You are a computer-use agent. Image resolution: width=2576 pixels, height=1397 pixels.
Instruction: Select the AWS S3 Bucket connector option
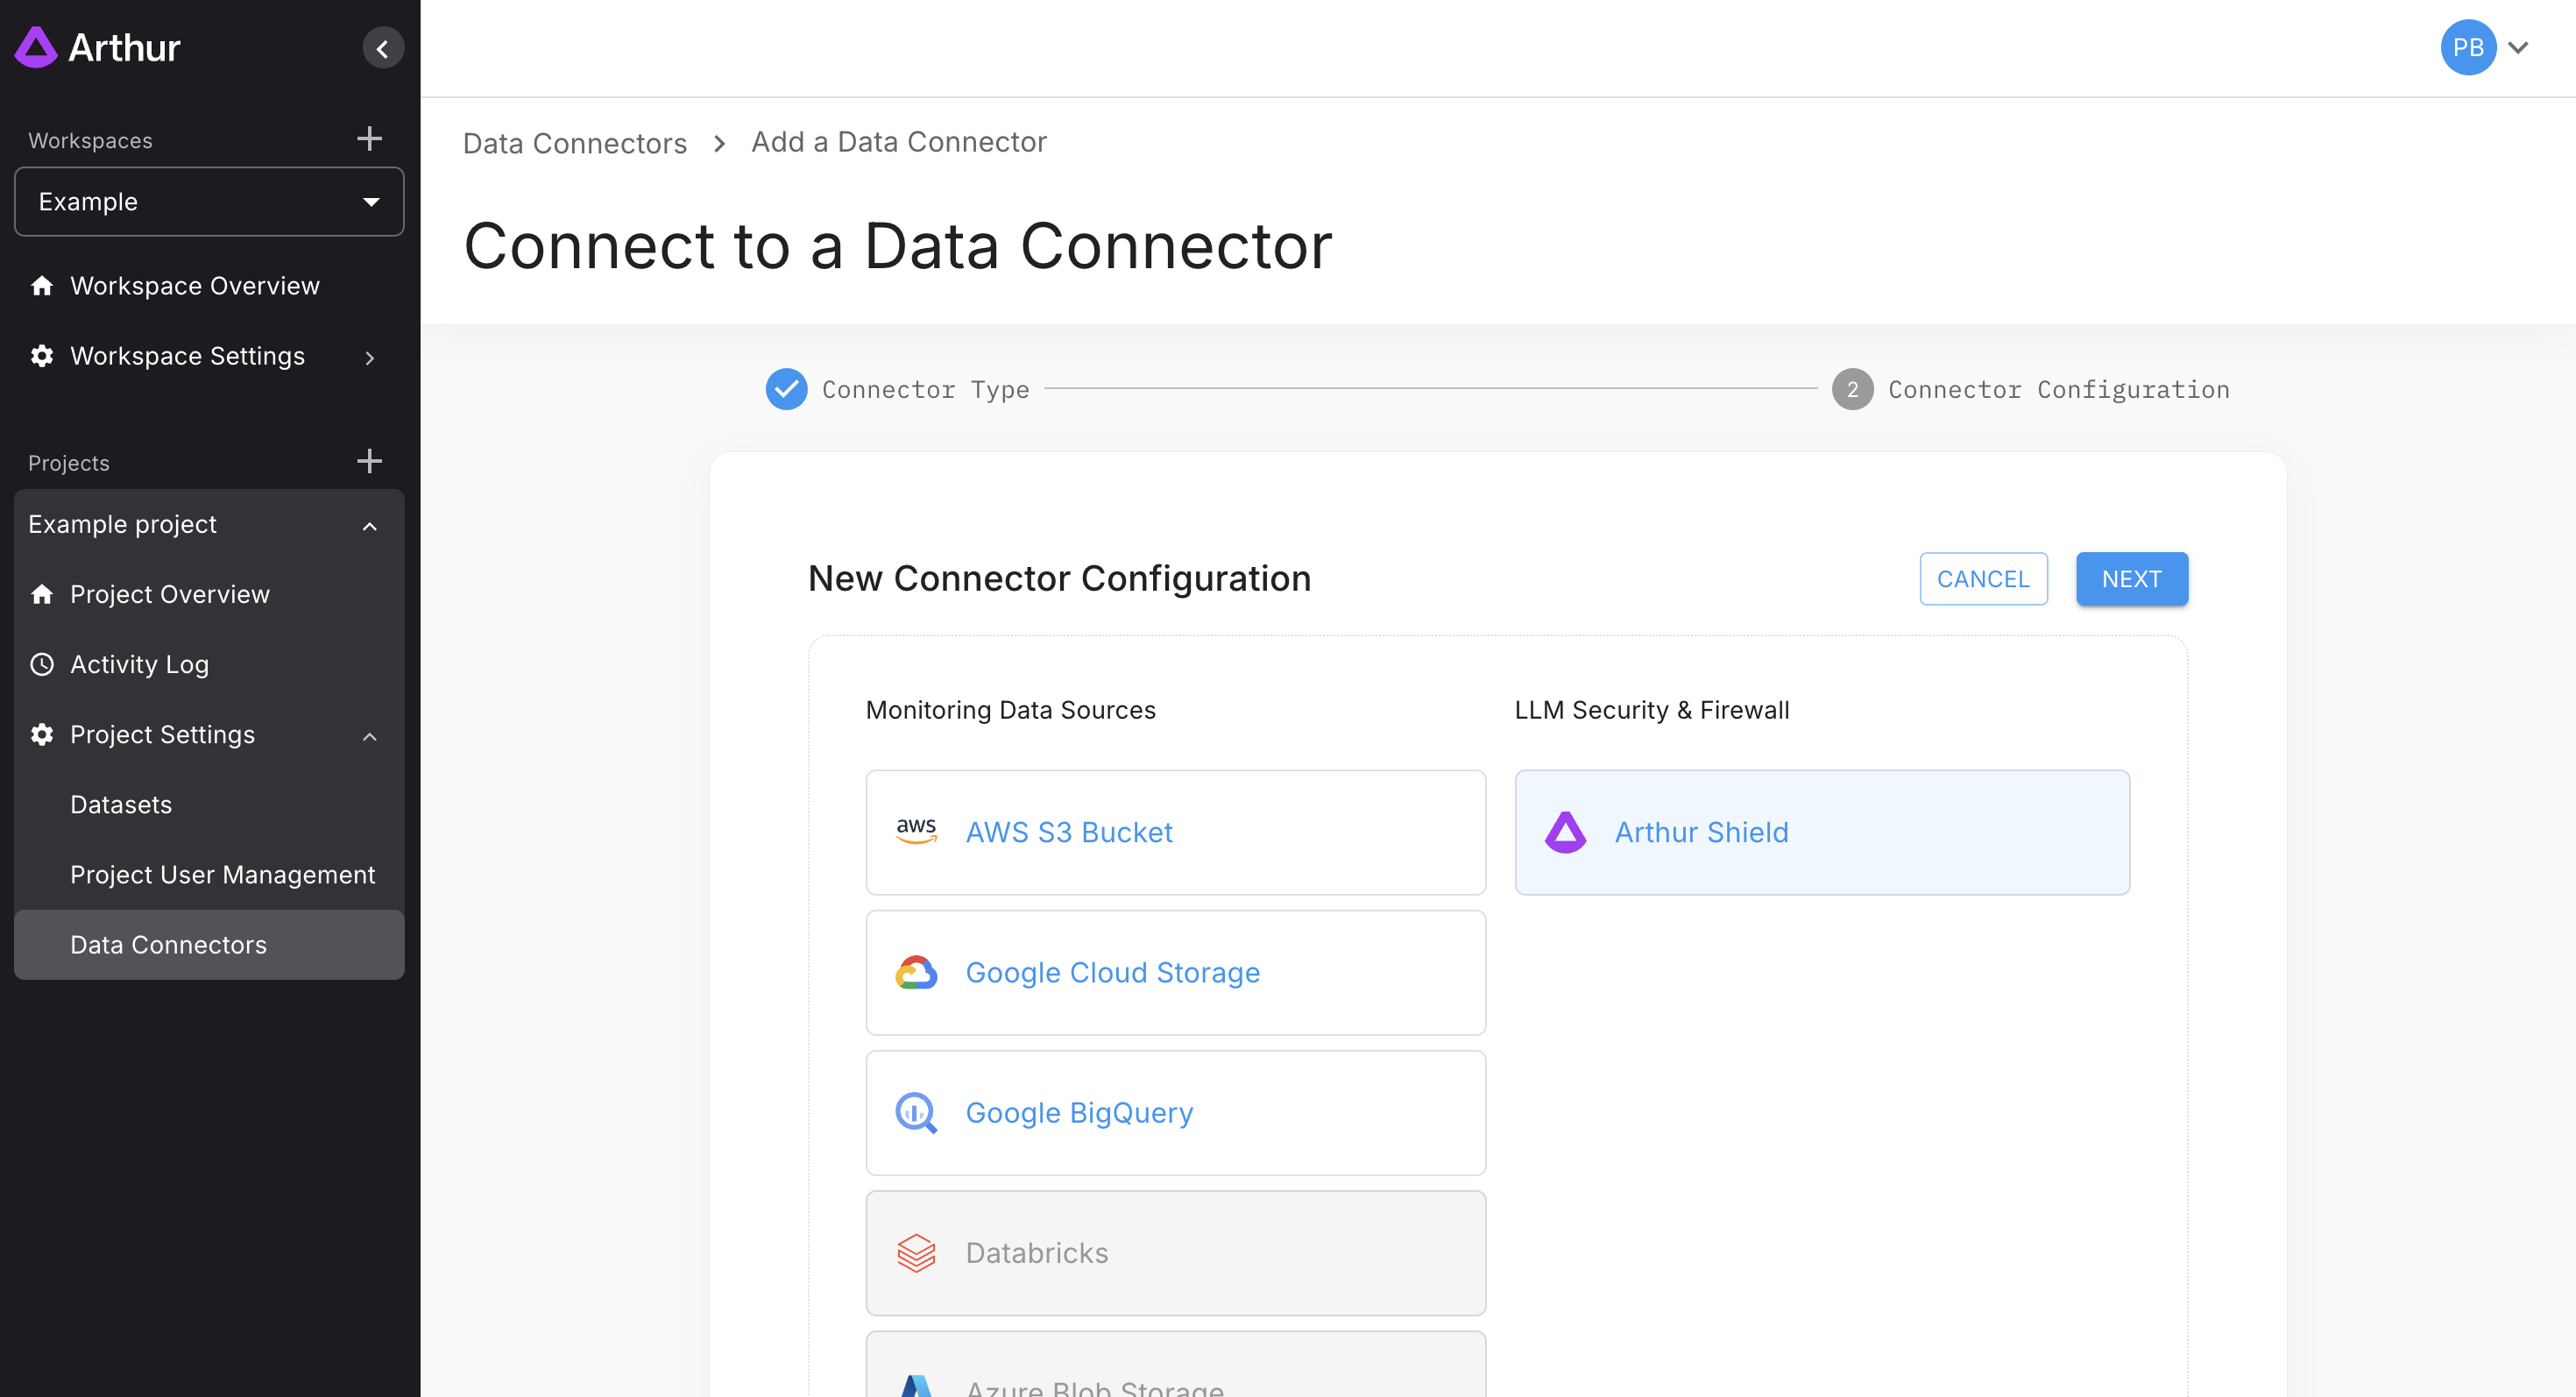pos(1175,831)
